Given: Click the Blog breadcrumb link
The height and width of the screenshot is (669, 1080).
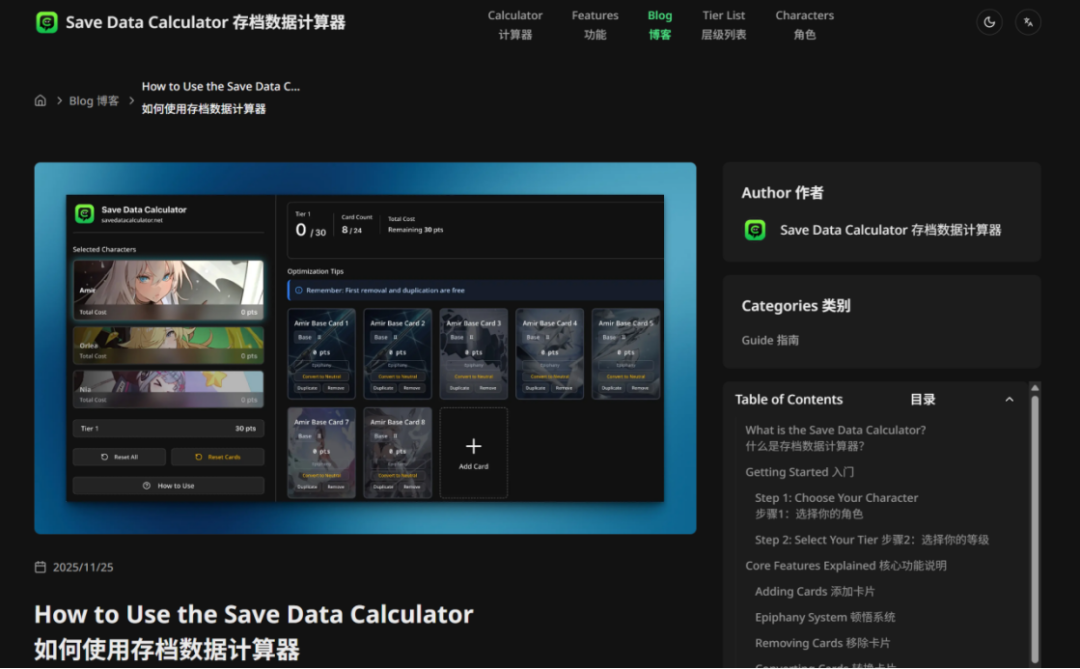Looking at the screenshot, I should (x=94, y=101).
